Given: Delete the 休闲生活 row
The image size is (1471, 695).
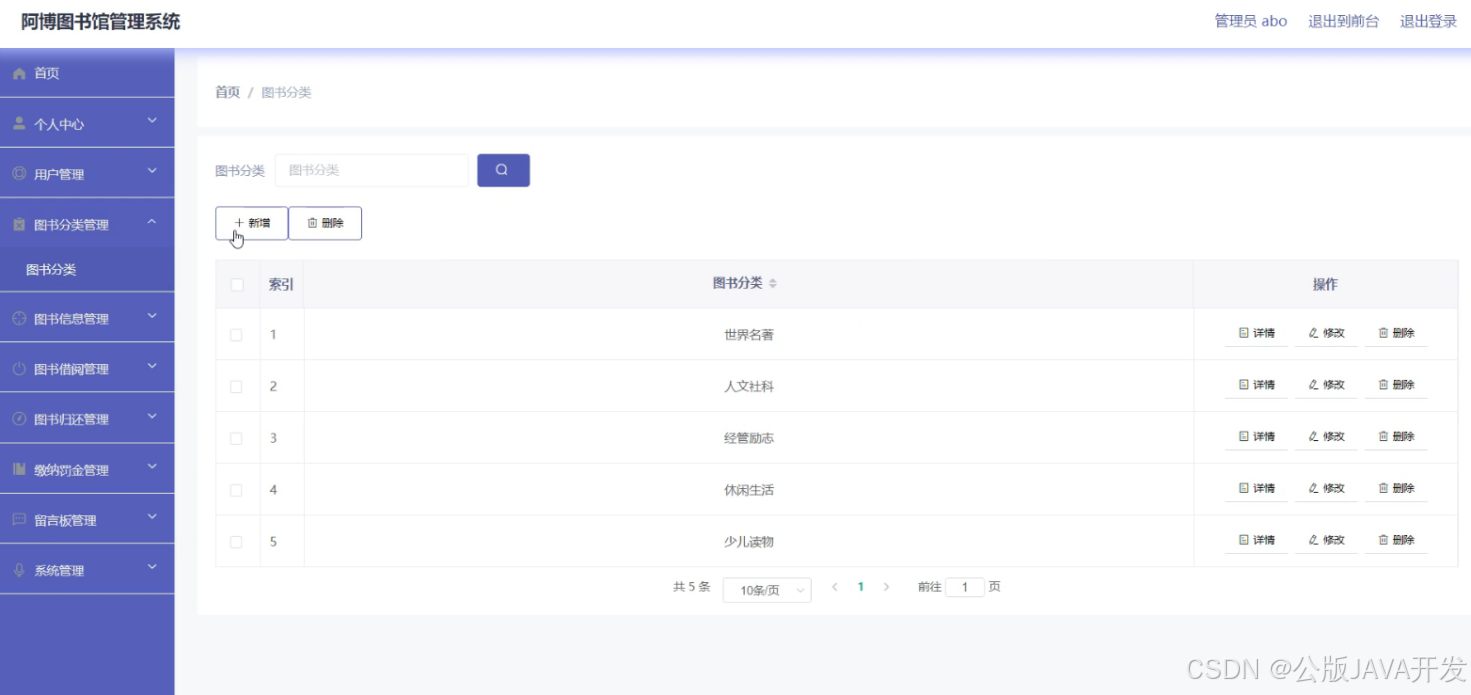Looking at the screenshot, I should (x=1396, y=488).
